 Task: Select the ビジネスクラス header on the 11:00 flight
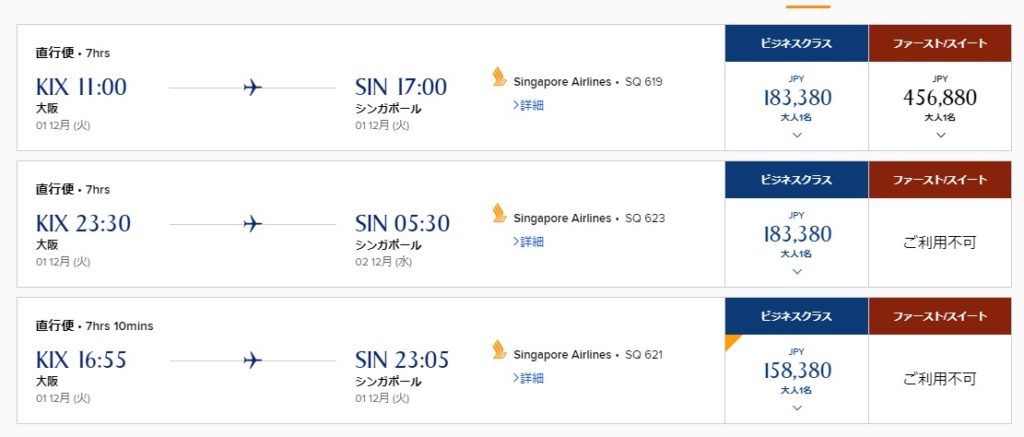tap(797, 44)
